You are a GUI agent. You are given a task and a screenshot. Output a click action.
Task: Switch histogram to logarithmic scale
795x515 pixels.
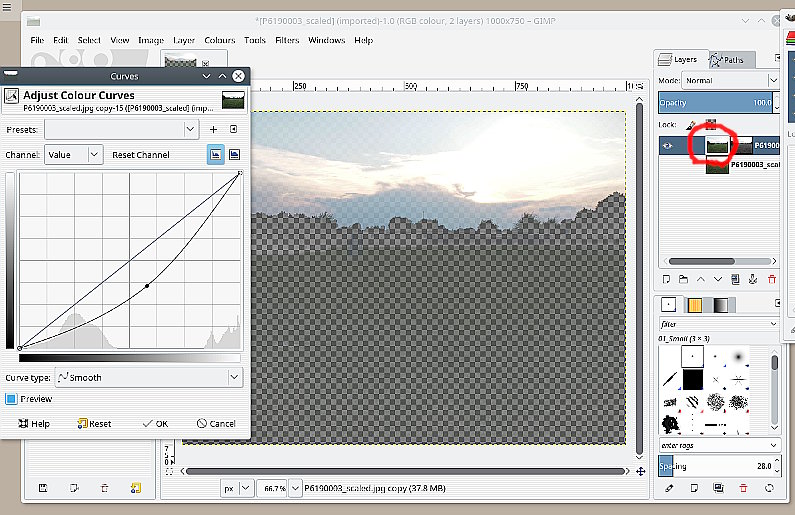[234, 155]
